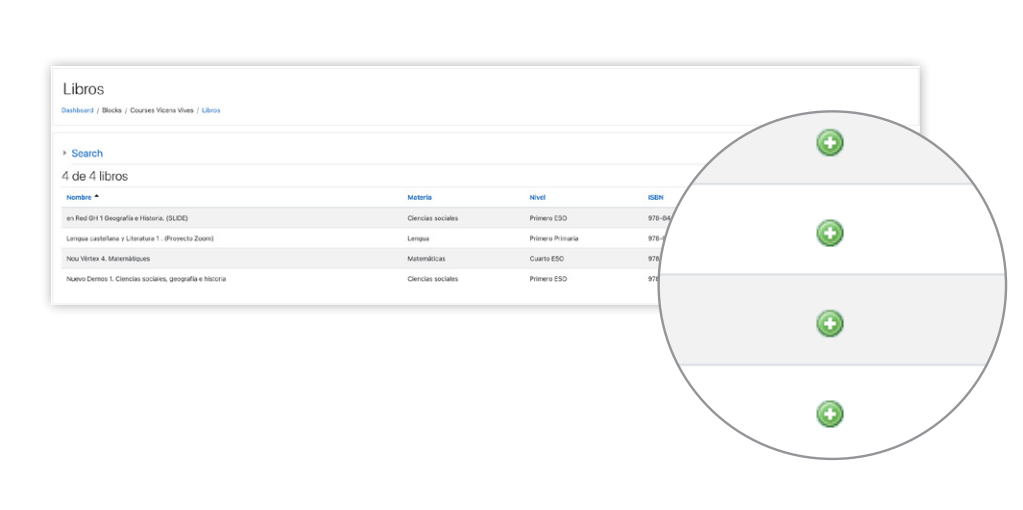Sort table by Nombre column header

click(x=79, y=197)
